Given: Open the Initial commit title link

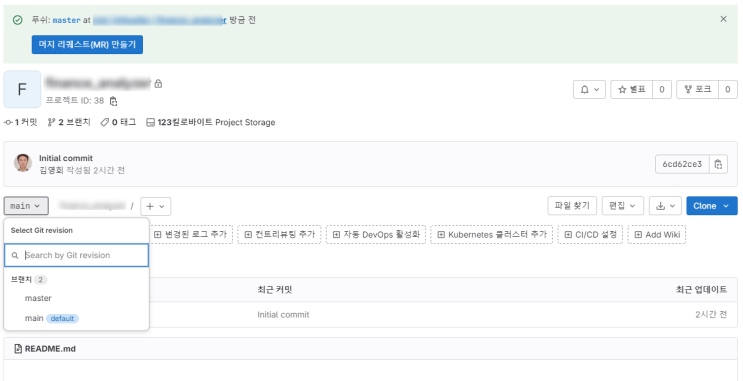Looking at the screenshot, I should (x=66, y=158).
